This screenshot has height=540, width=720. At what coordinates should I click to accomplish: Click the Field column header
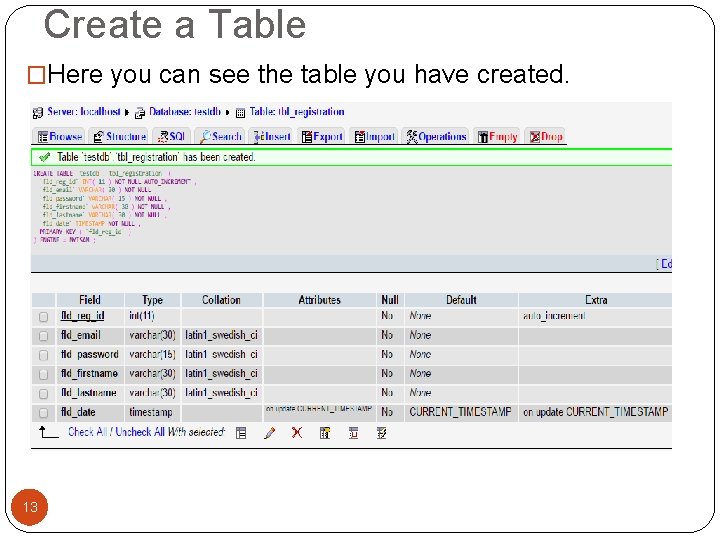[90, 300]
